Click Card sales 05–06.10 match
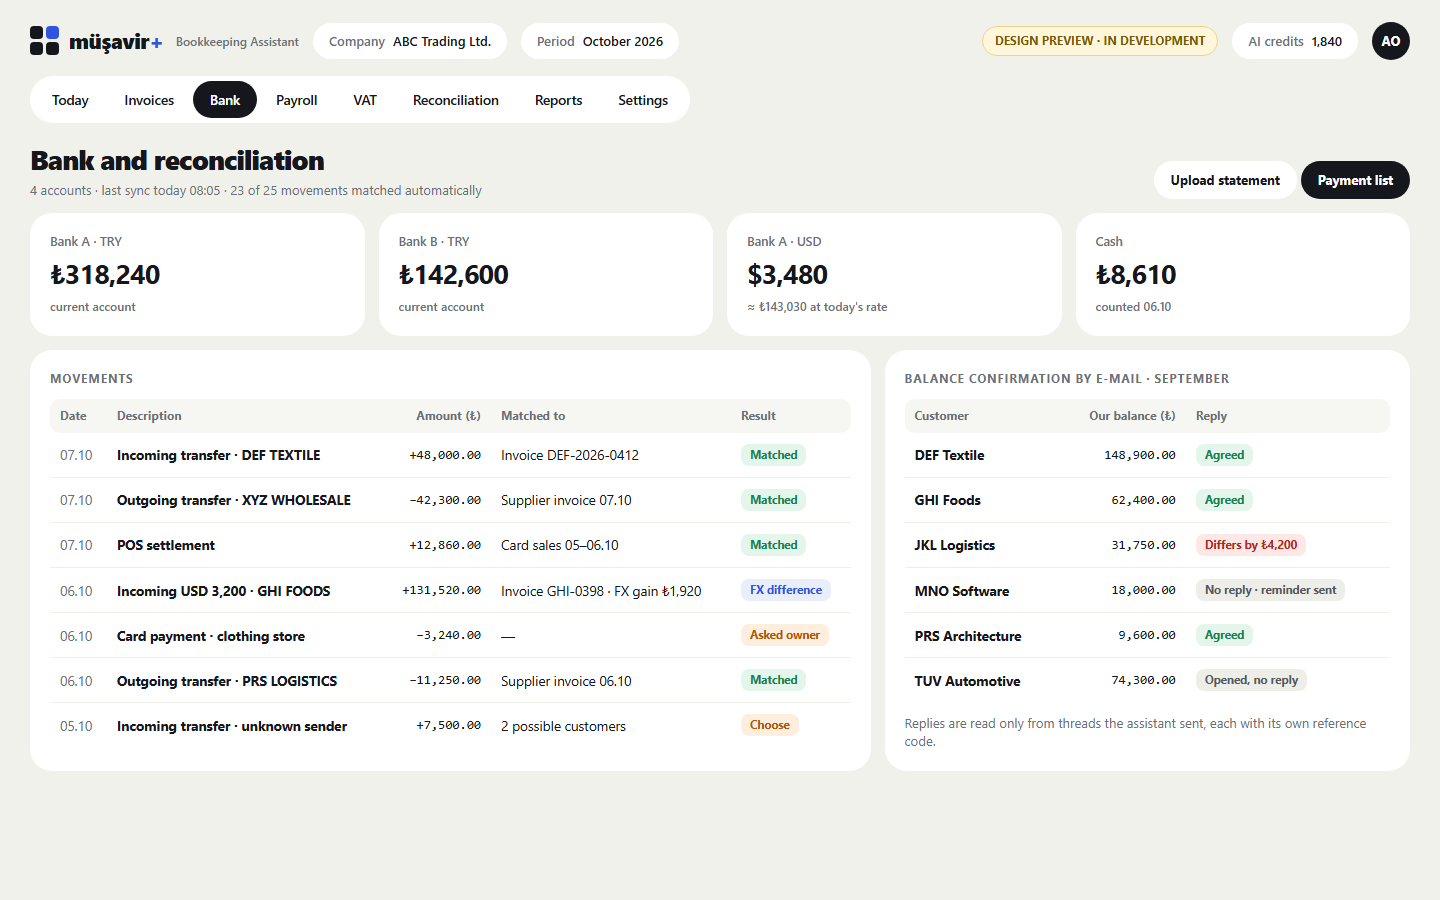 click(x=560, y=545)
